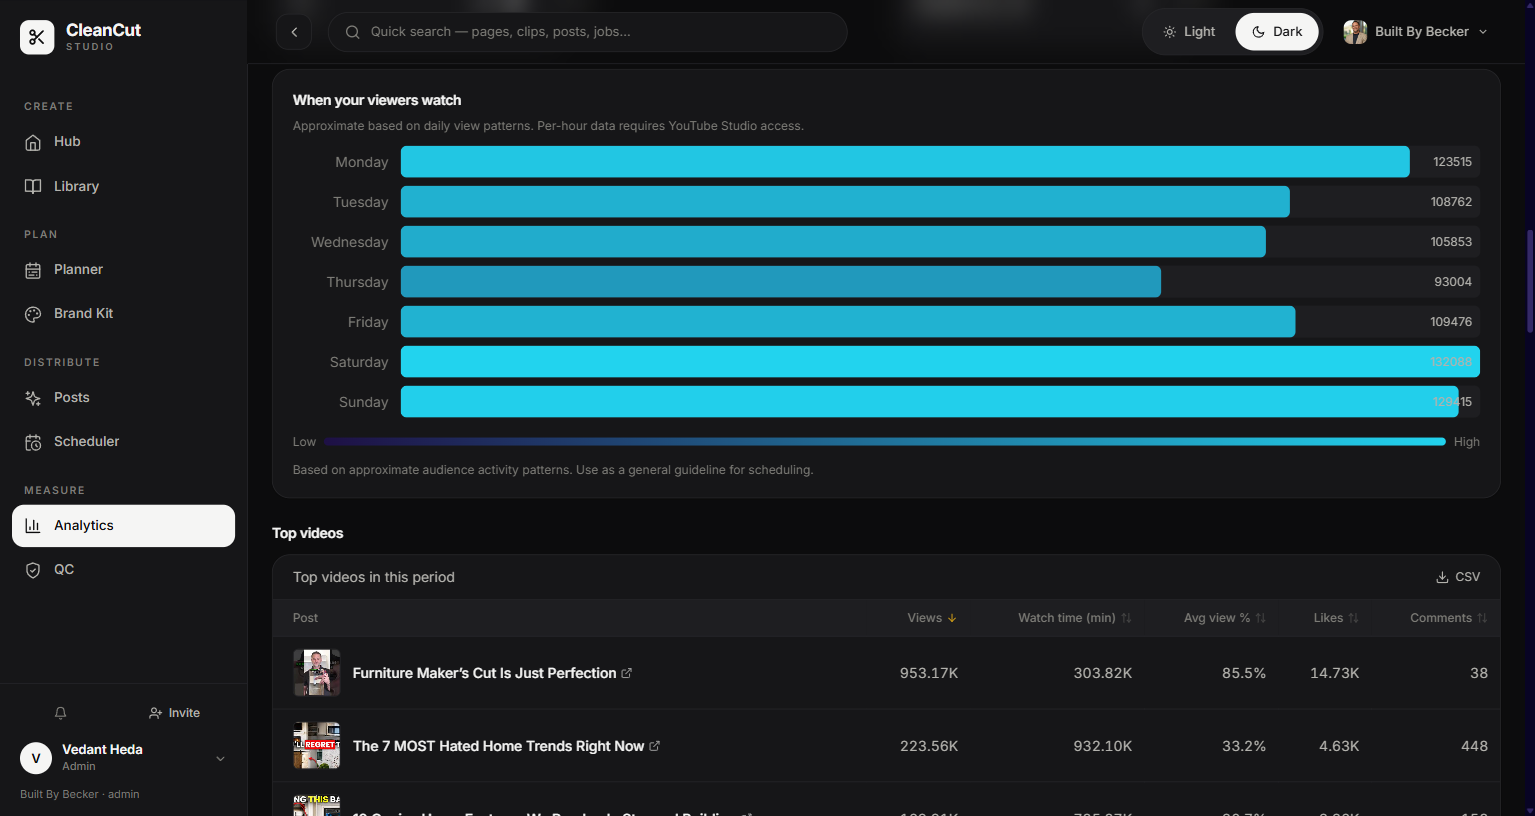Screen dimensions: 1535x816
Task: Focus the Quick search input field
Action: tap(588, 32)
